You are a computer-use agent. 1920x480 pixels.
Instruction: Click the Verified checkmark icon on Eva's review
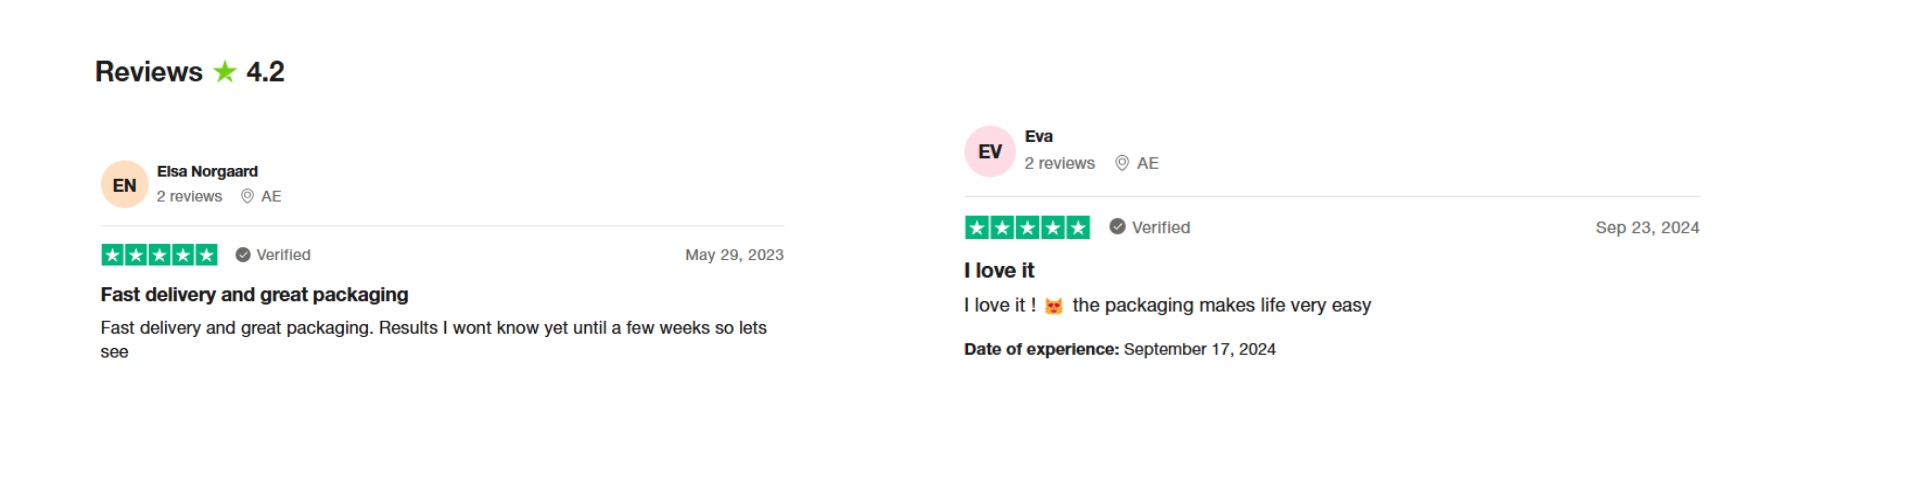click(1118, 227)
